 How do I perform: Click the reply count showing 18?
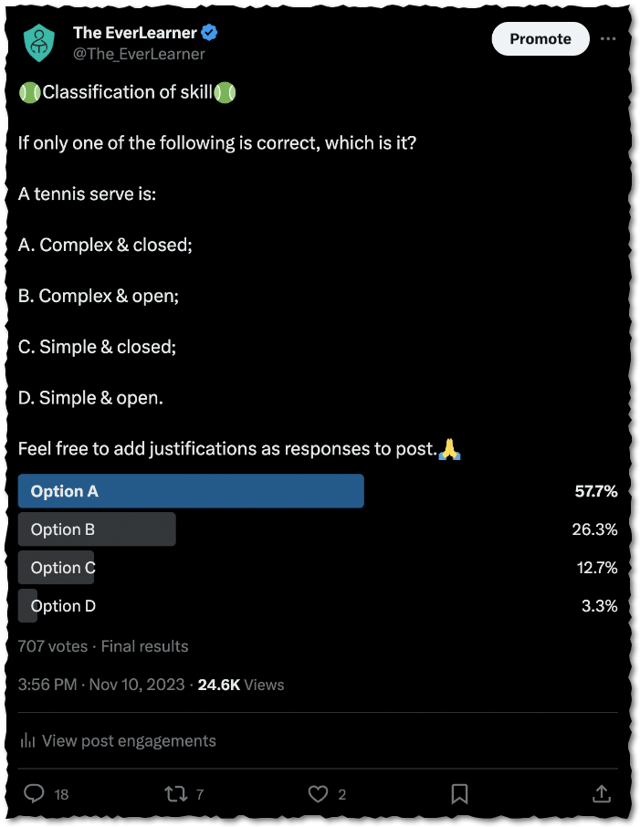coord(60,794)
